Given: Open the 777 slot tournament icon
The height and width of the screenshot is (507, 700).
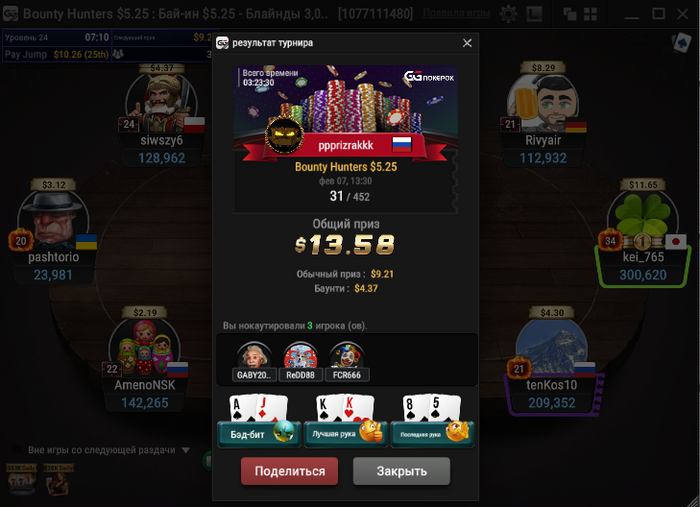Looking at the screenshot, I should tap(21, 480).
